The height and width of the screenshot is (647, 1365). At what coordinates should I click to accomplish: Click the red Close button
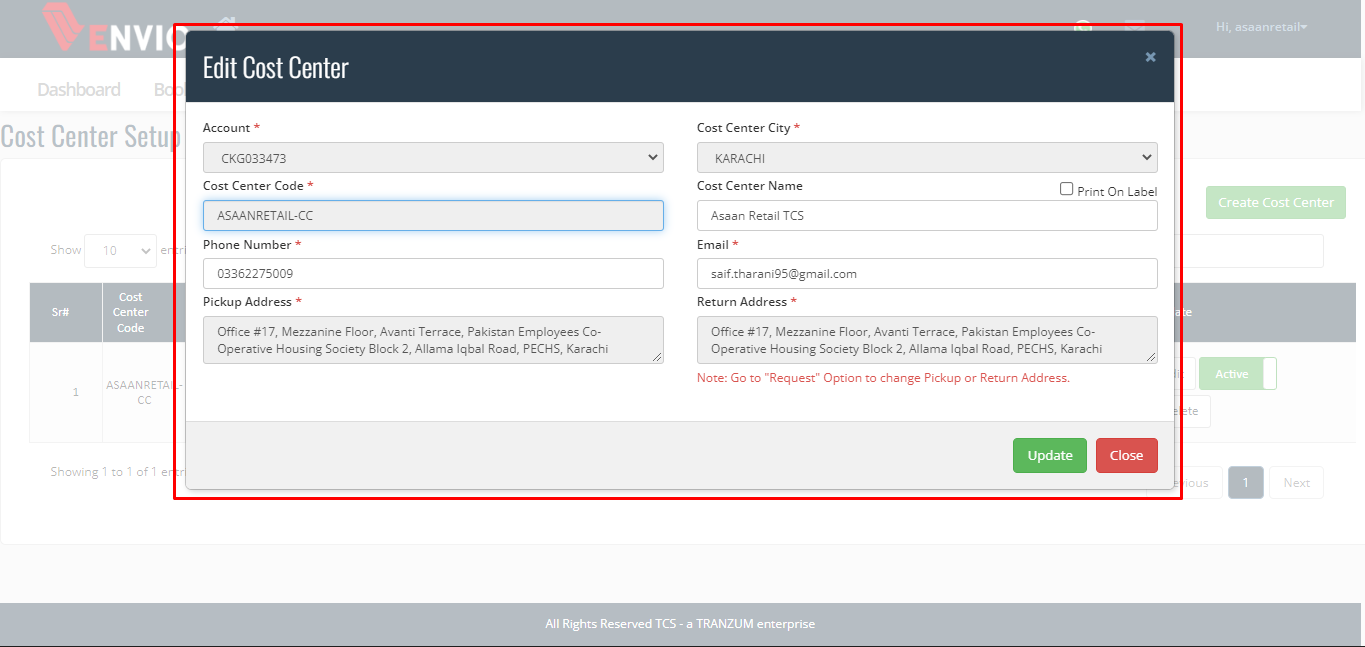tap(1126, 455)
